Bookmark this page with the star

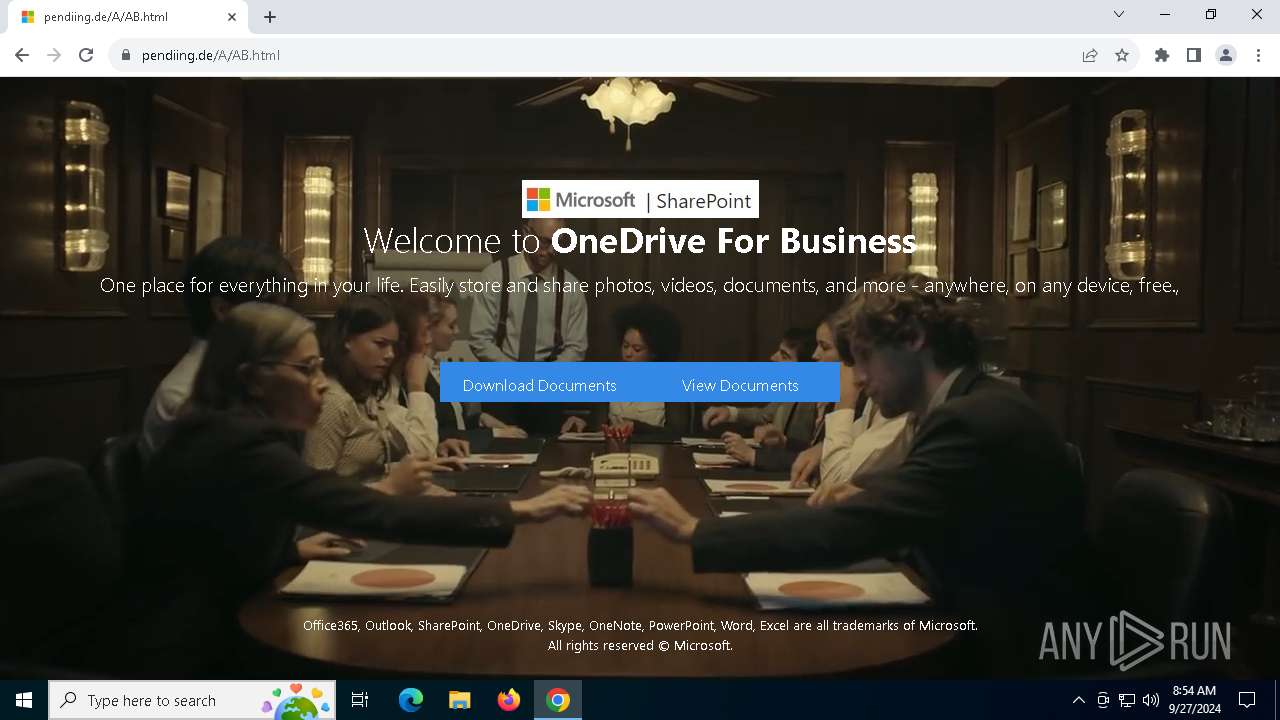click(x=1122, y=55)
